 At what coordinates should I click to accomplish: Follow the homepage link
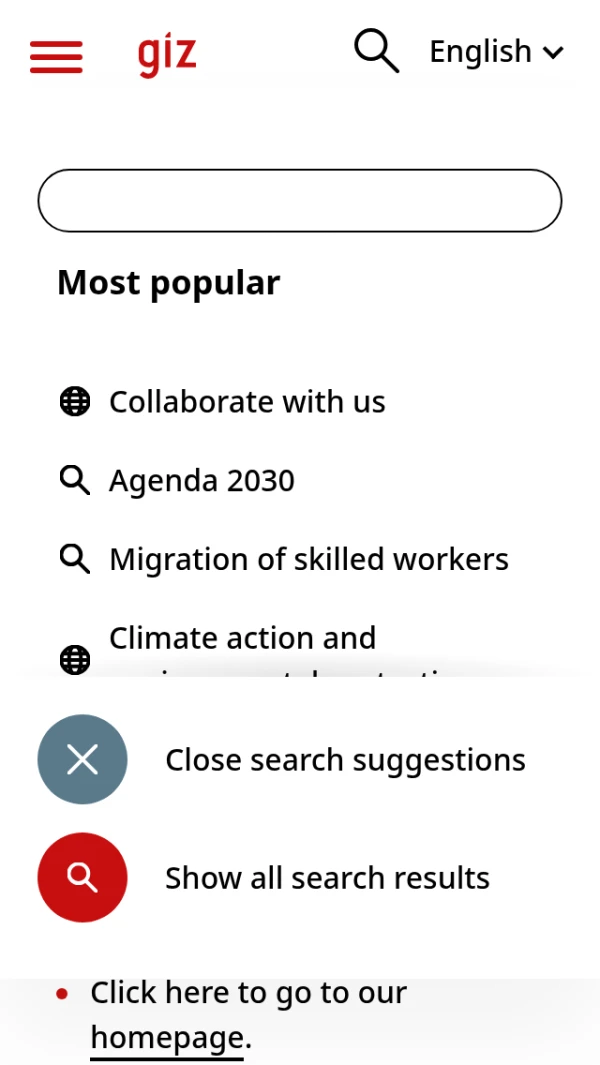click(167, 1038)
